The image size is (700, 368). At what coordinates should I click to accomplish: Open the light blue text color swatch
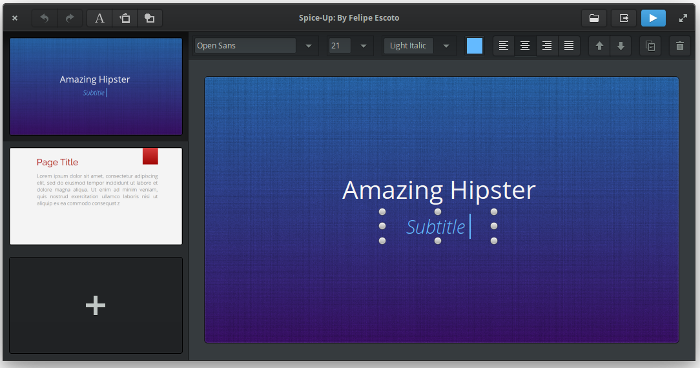pyautogui.click(x=474, y=46)
